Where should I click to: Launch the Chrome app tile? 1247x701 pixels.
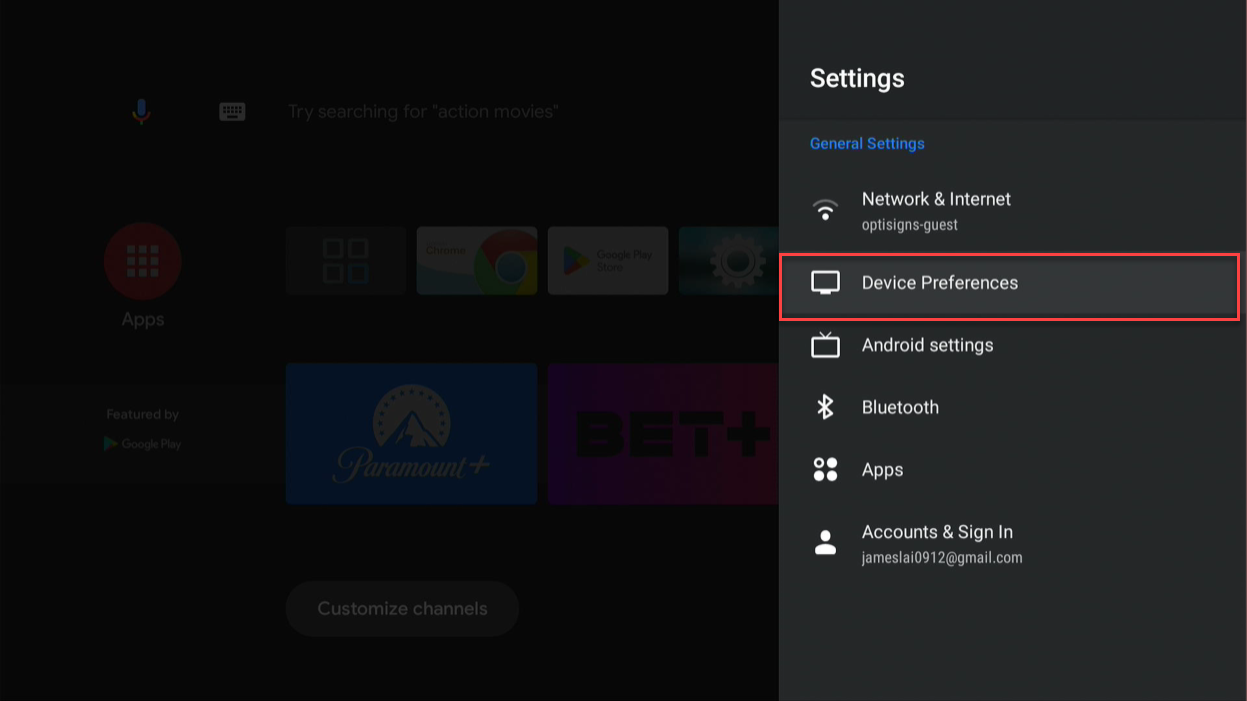pyautogui.click(x=477, y=260)
